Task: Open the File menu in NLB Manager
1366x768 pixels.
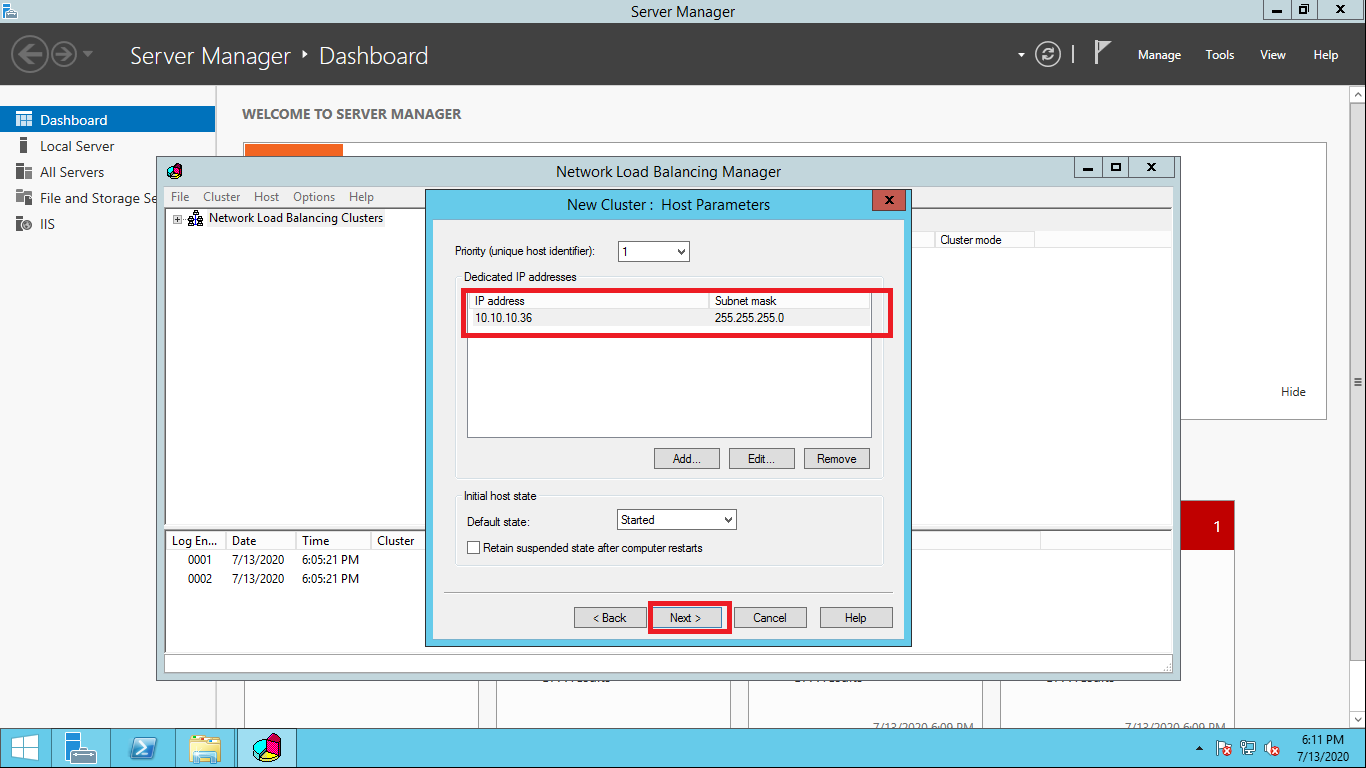Action: click(x=180, y=197)
